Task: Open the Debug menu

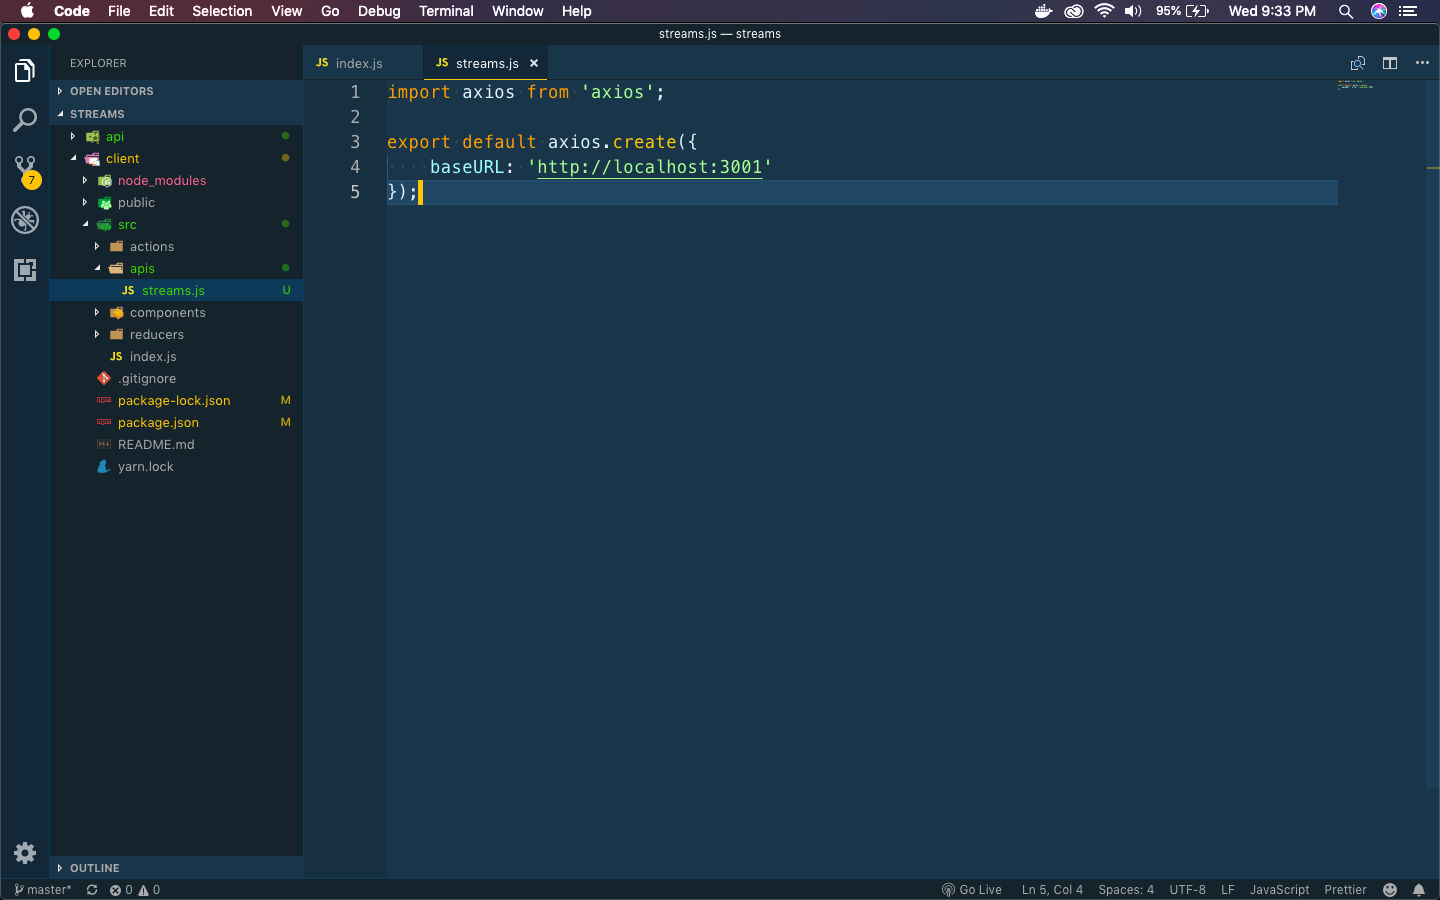Action: click(379, 11)
